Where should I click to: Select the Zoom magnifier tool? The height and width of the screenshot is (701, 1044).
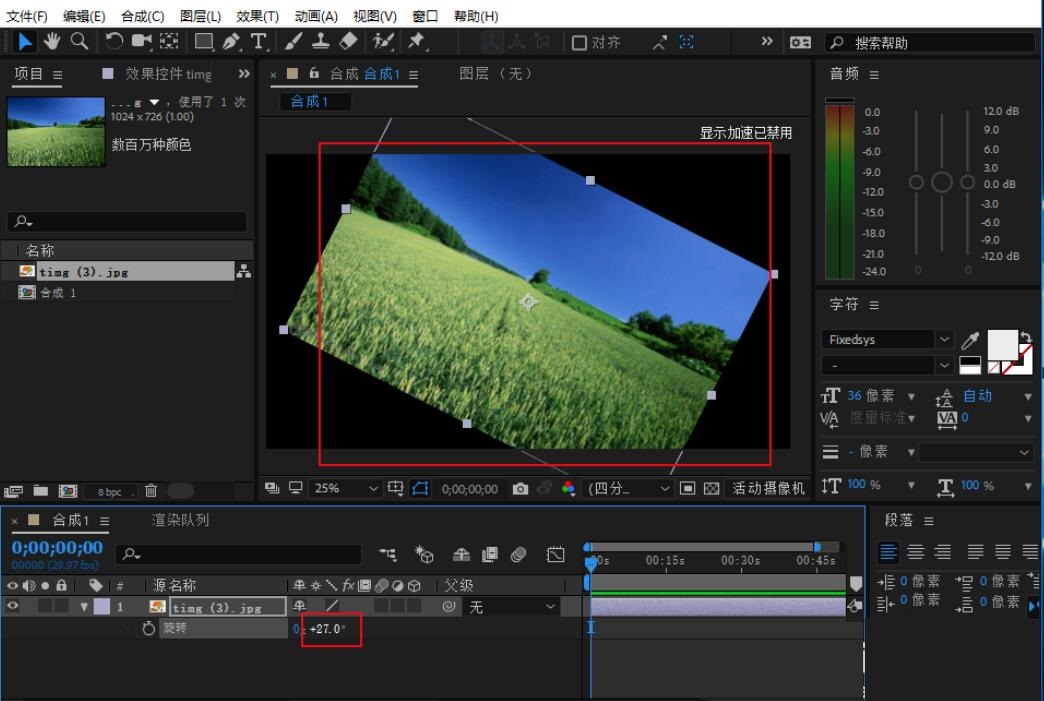point(78,41)
